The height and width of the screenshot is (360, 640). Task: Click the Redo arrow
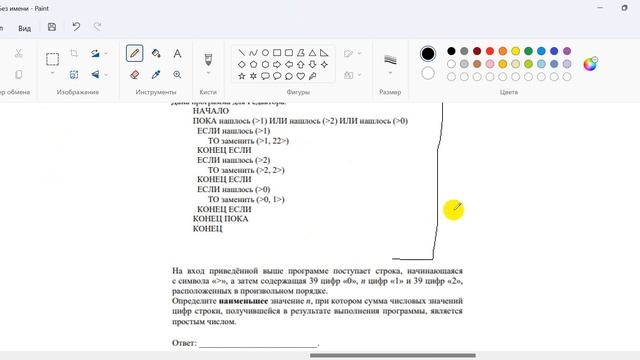(97, 27)
